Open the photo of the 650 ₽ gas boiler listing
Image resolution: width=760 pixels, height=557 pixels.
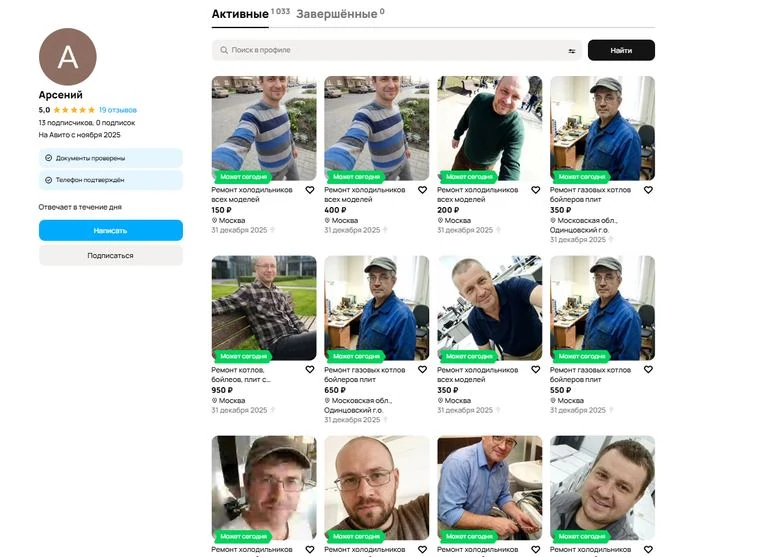tap(377, 308)
